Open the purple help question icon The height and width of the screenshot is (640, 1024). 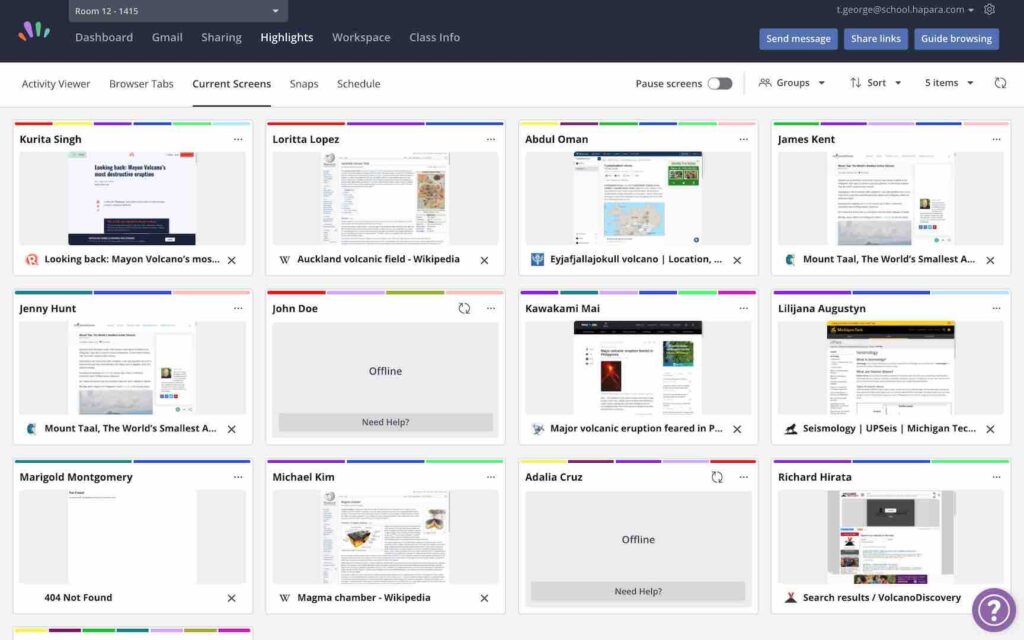pos(993,609)
